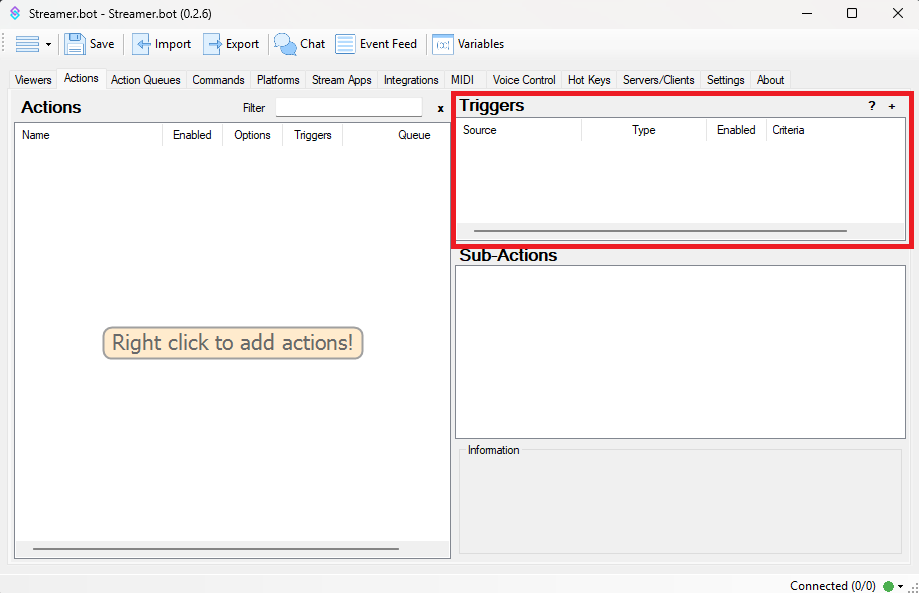Click the Import arrow icon
This screenshot has height=593, width=919.
[141, 44]
